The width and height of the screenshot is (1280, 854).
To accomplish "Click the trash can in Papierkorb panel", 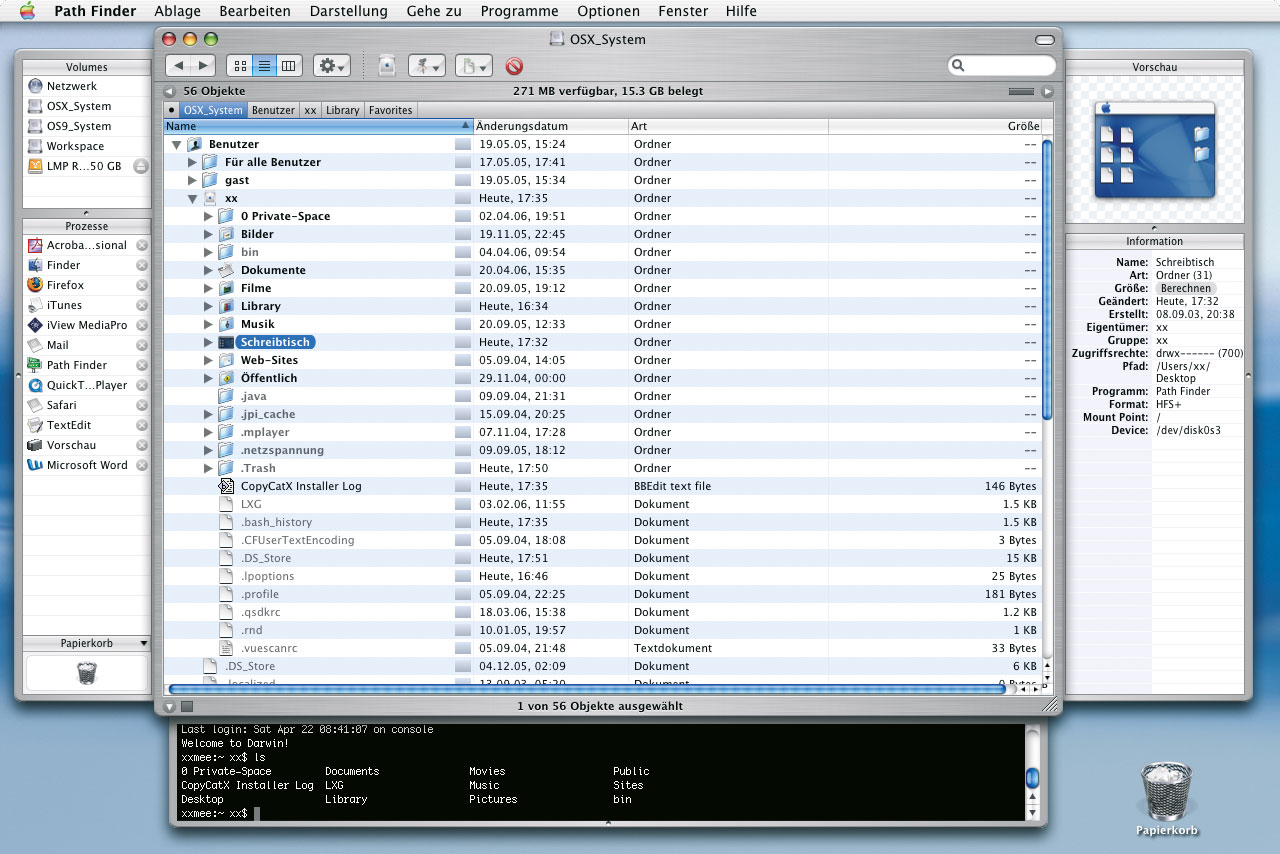I will [87, 673].
